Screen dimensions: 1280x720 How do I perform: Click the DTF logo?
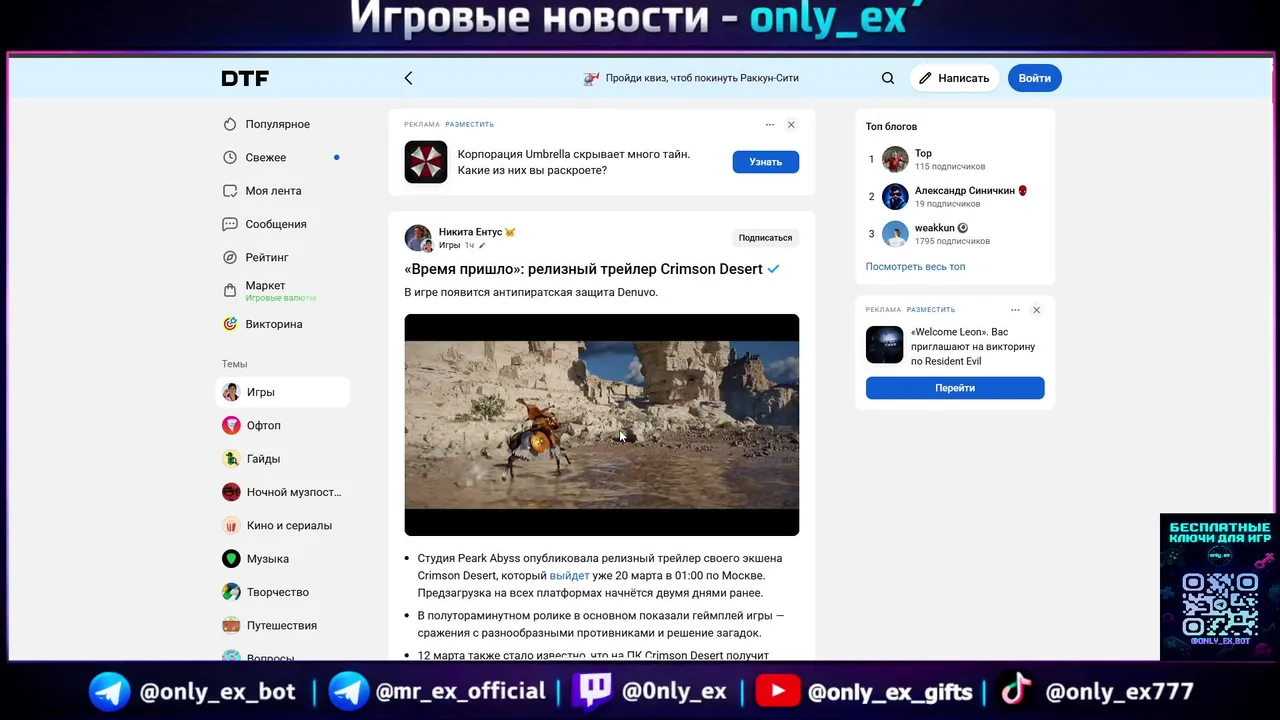click(x=245, y=78)
